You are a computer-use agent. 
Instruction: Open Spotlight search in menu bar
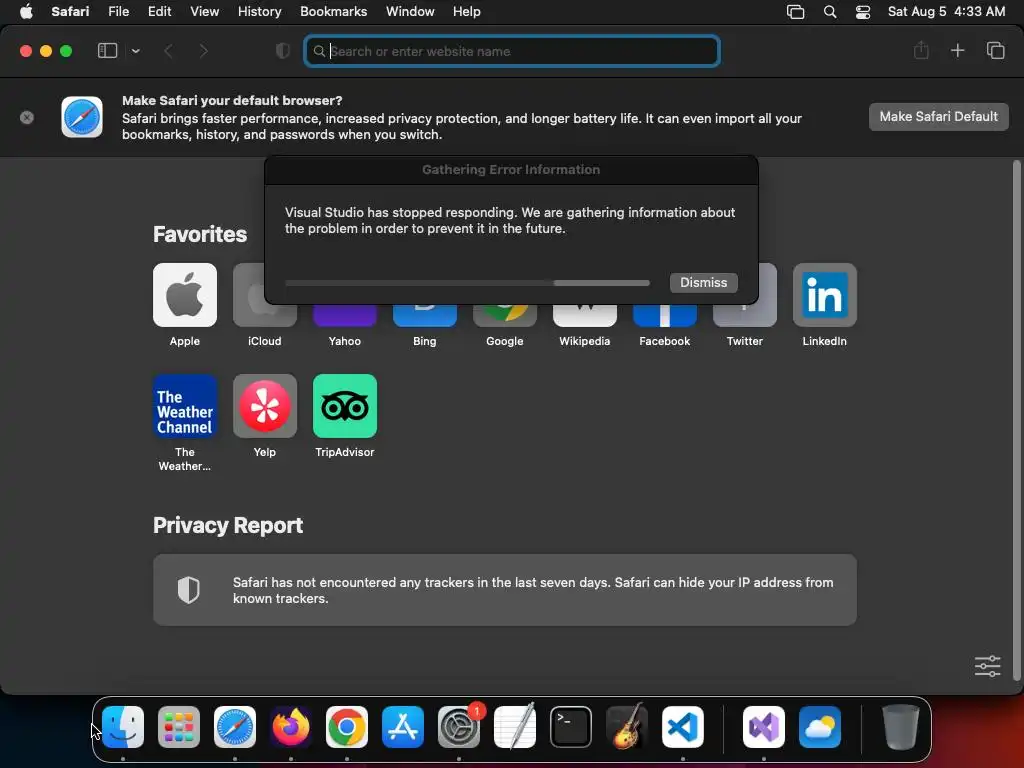(x=829, y=12)
